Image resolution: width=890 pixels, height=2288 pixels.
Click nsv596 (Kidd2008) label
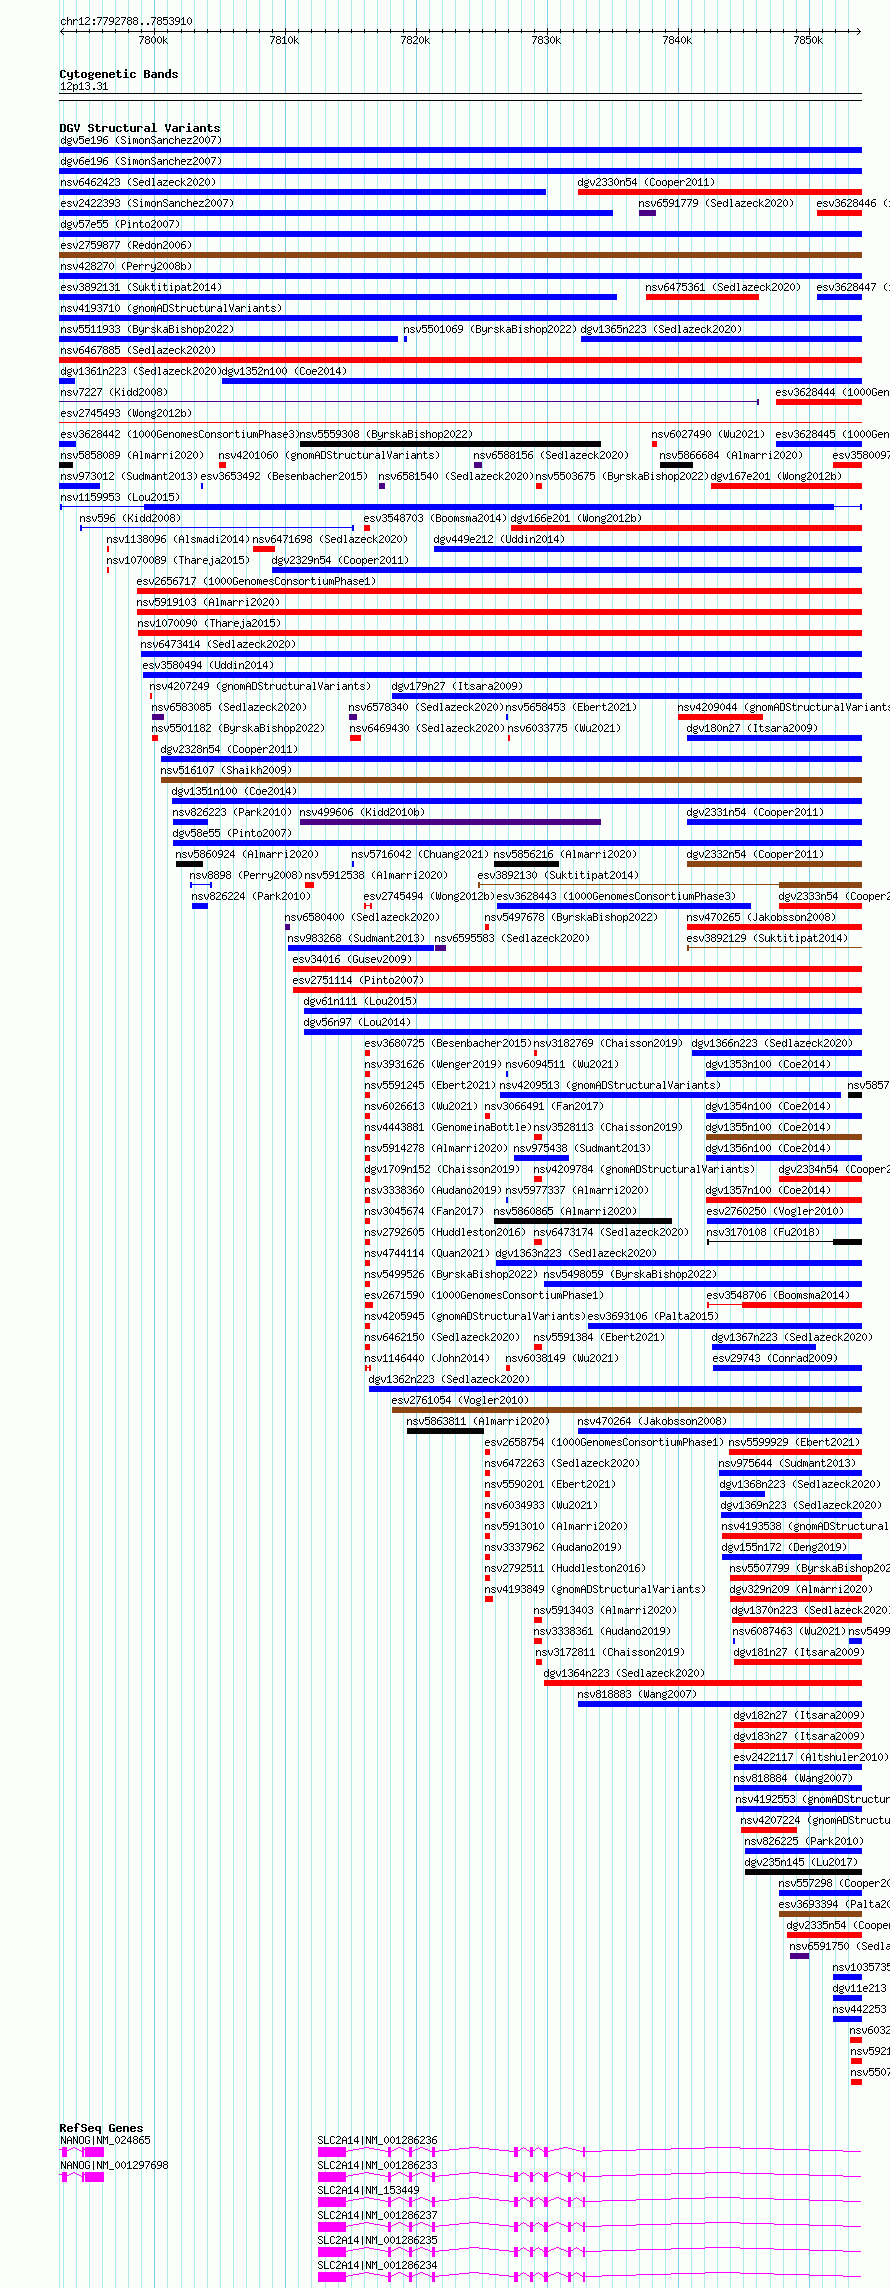(130, 519)
